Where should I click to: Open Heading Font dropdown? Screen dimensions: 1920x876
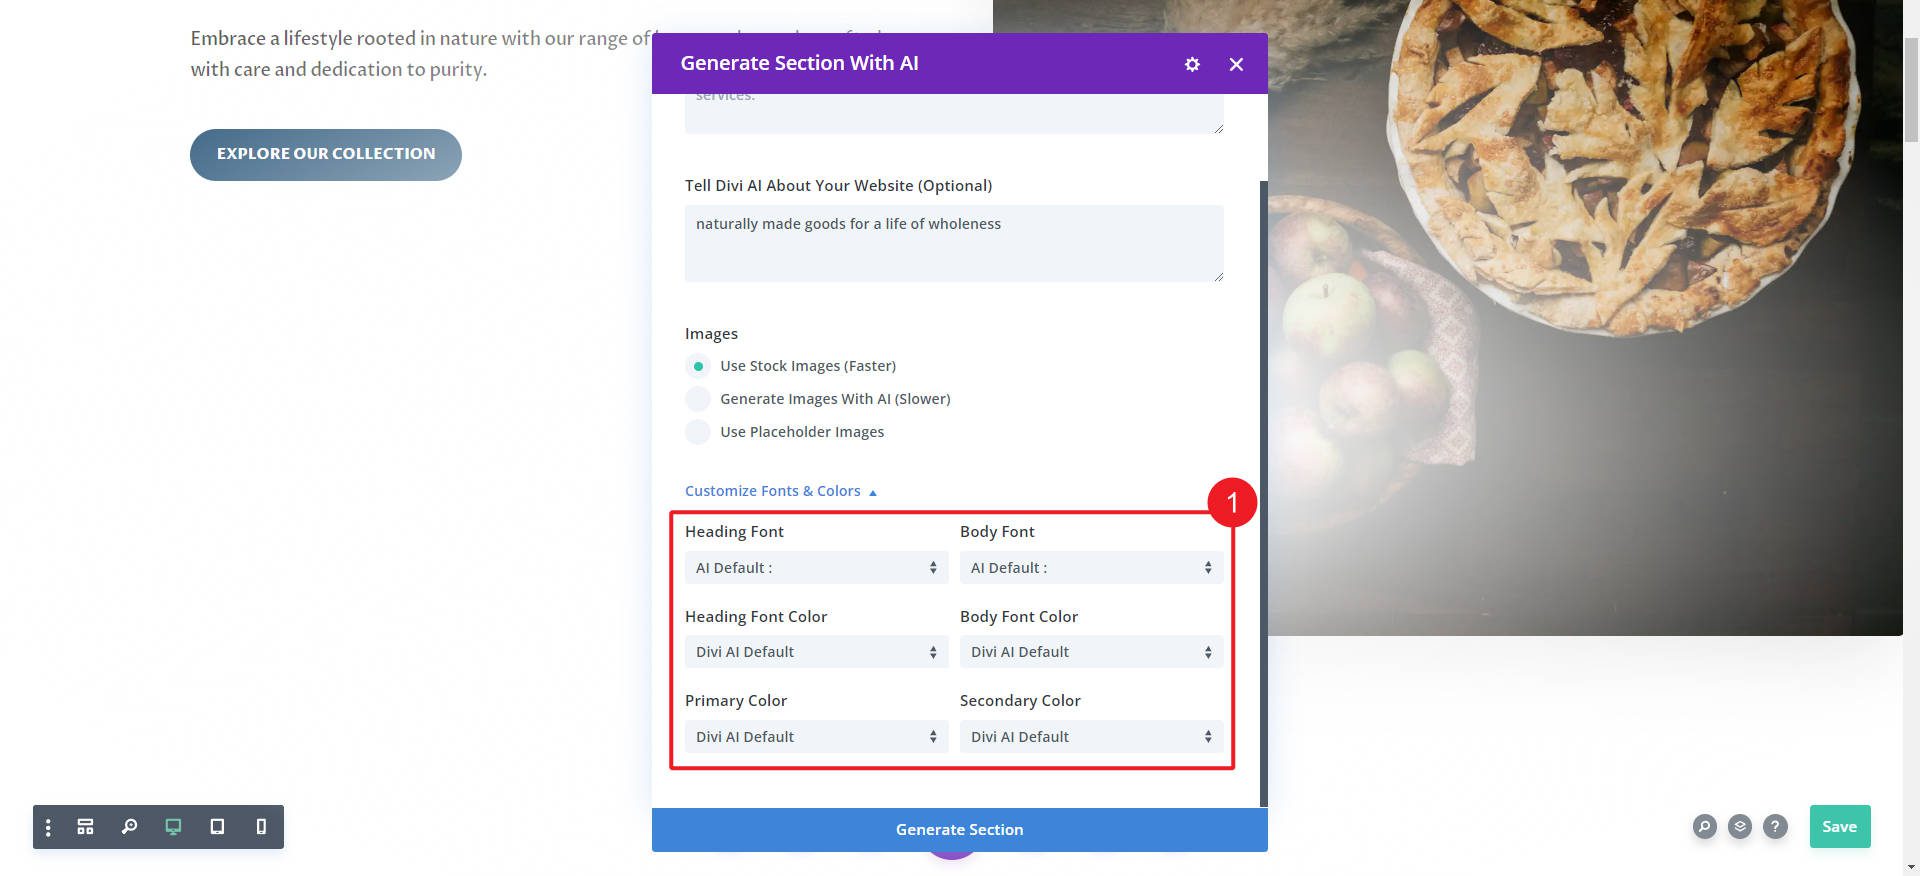click(x=816, y=568)
